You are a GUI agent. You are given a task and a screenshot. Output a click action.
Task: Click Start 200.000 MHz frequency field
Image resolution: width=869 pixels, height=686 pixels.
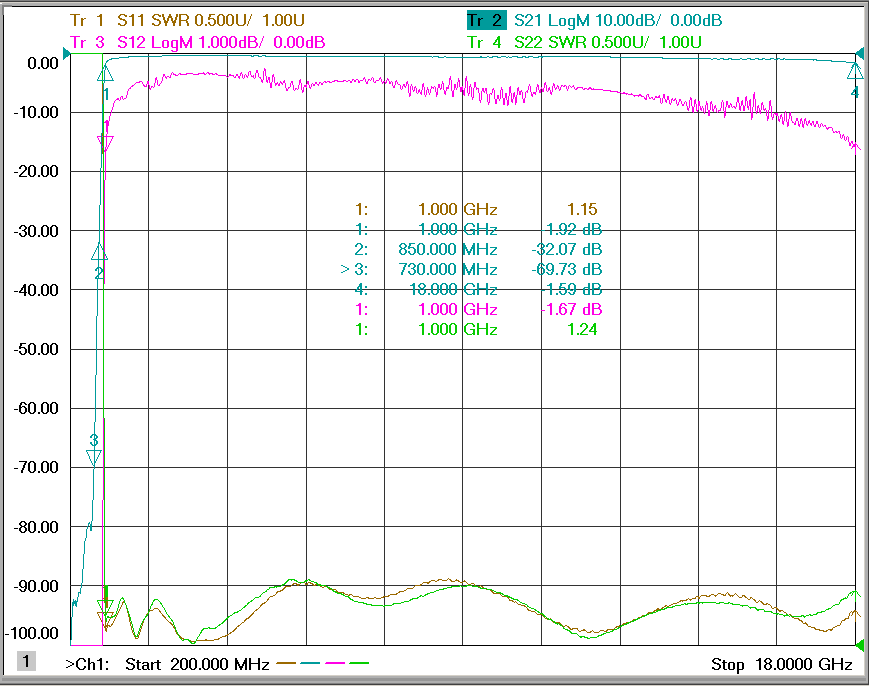pos(197,664)
